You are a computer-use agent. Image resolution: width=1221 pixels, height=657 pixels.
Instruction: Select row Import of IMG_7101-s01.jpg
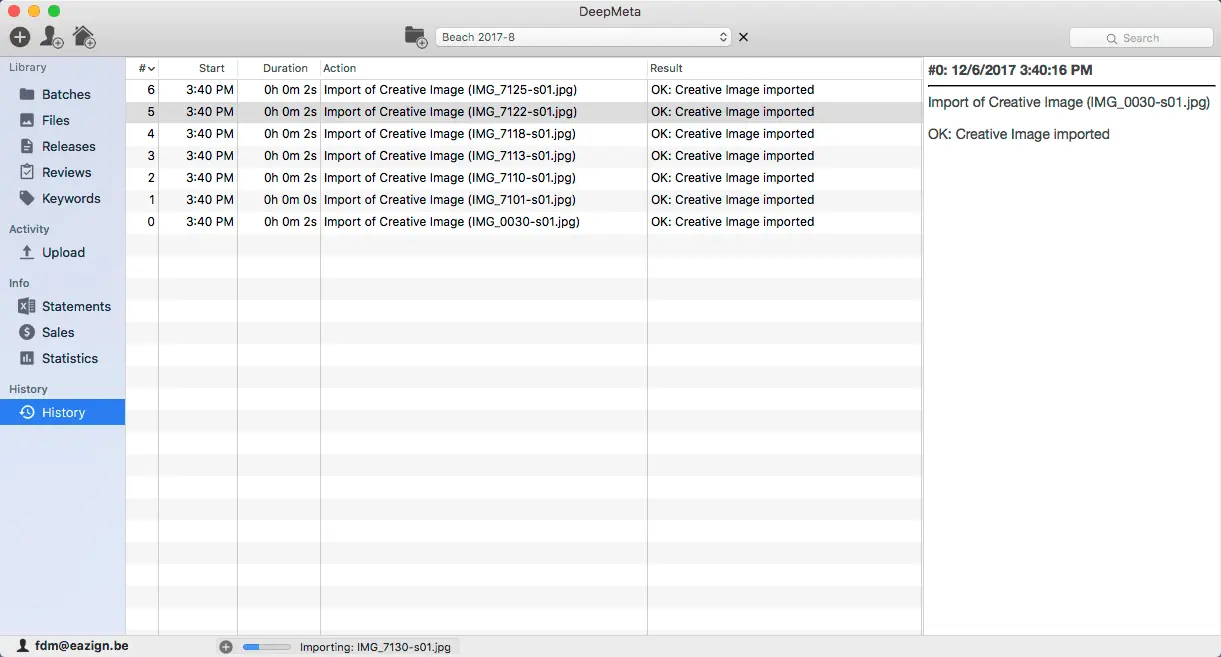tap(524, 200)
